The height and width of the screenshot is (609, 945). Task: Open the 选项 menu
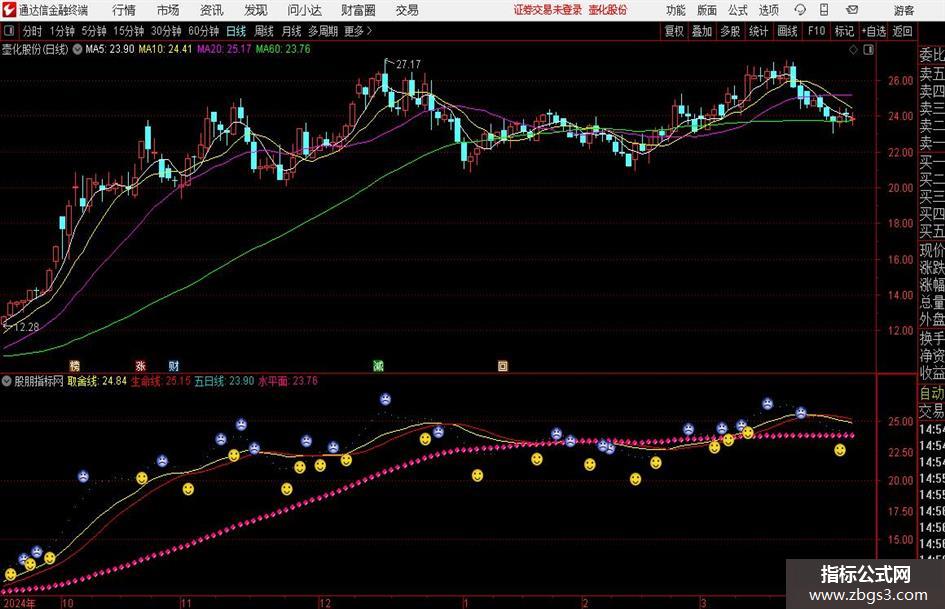(x=768, y=10)
